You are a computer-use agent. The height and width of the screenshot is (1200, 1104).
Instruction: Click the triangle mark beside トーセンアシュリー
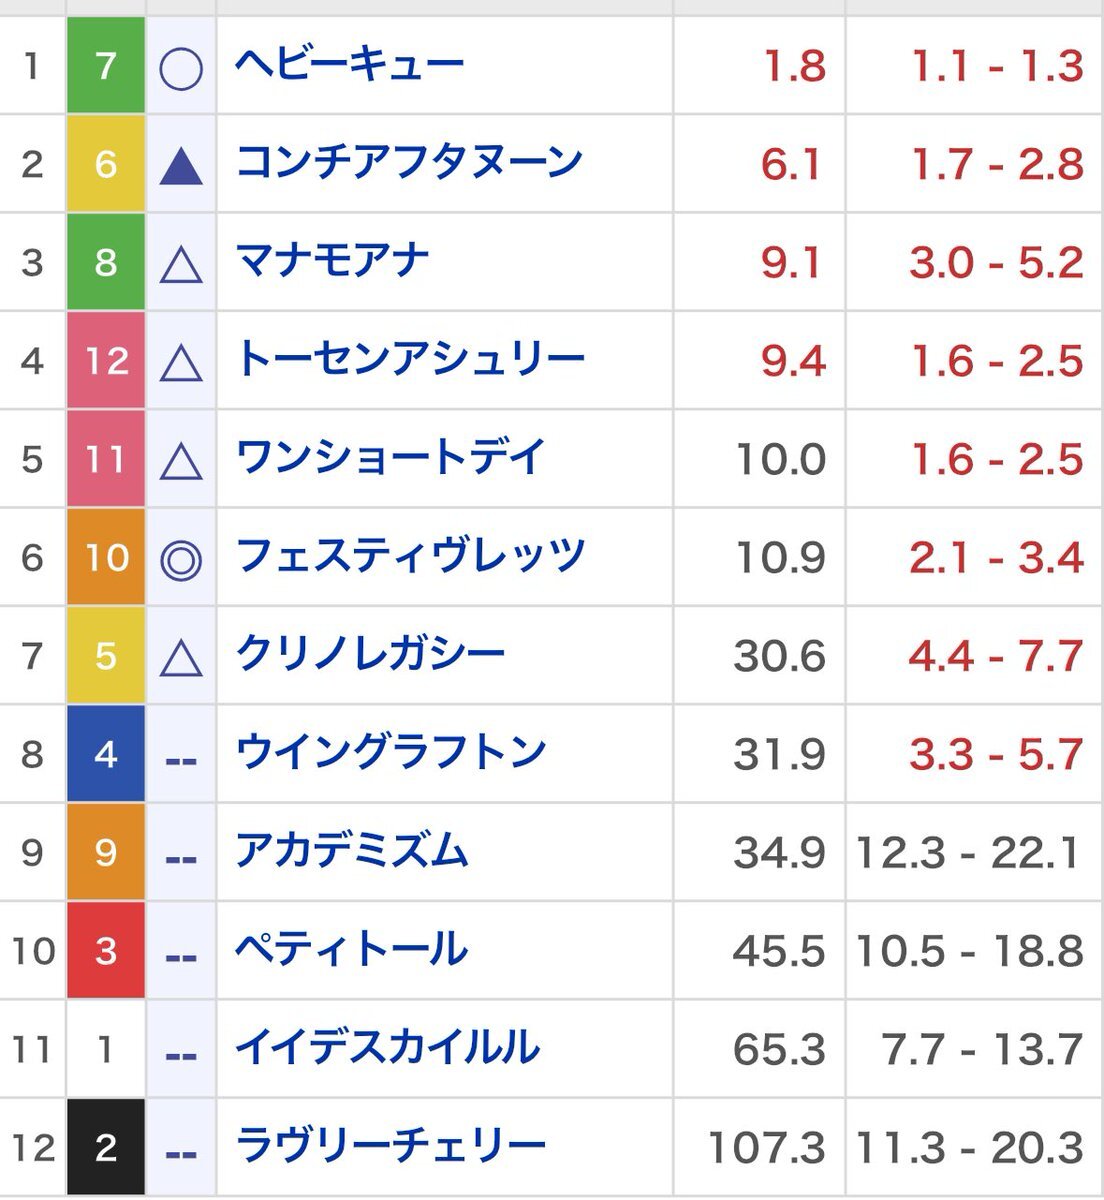click(181, 364)
